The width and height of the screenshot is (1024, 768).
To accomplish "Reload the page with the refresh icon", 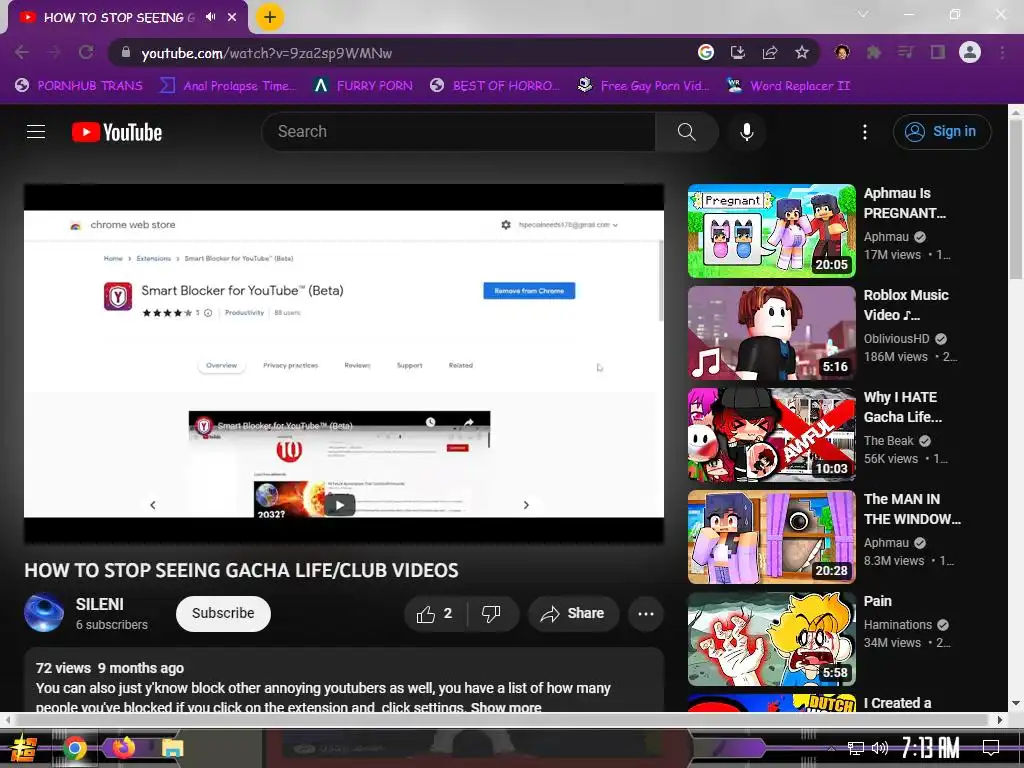I will [86, 52].
